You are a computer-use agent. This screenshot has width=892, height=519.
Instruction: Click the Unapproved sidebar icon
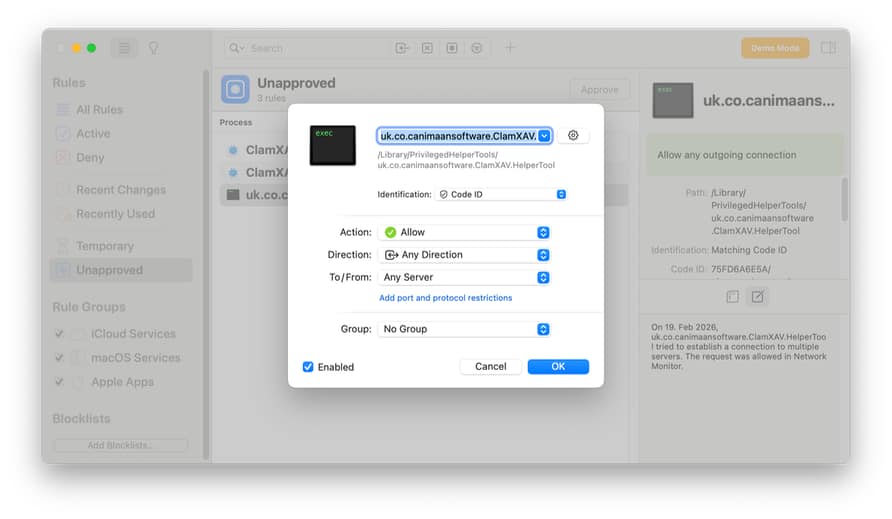(63, 270)
